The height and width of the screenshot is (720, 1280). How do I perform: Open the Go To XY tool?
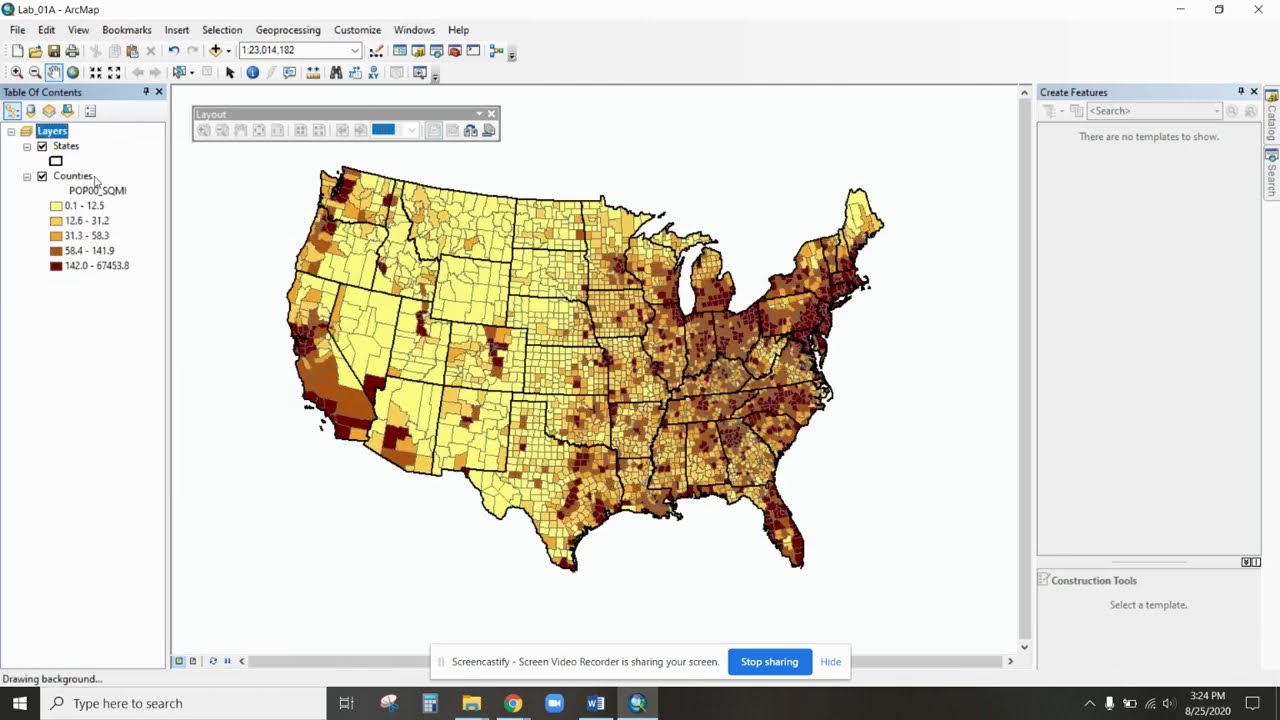[374, 72]
